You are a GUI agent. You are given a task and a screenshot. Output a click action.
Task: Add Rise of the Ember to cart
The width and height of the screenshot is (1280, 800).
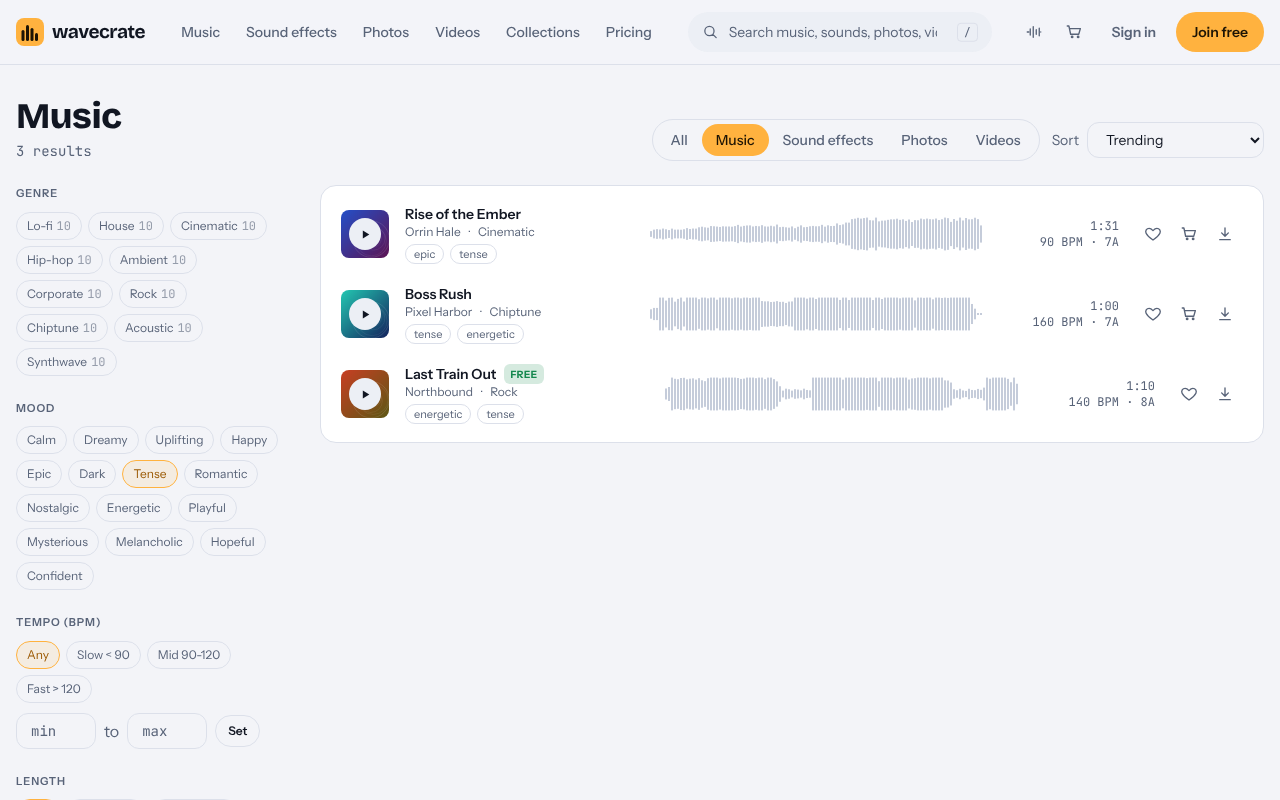coord(1189,234)
